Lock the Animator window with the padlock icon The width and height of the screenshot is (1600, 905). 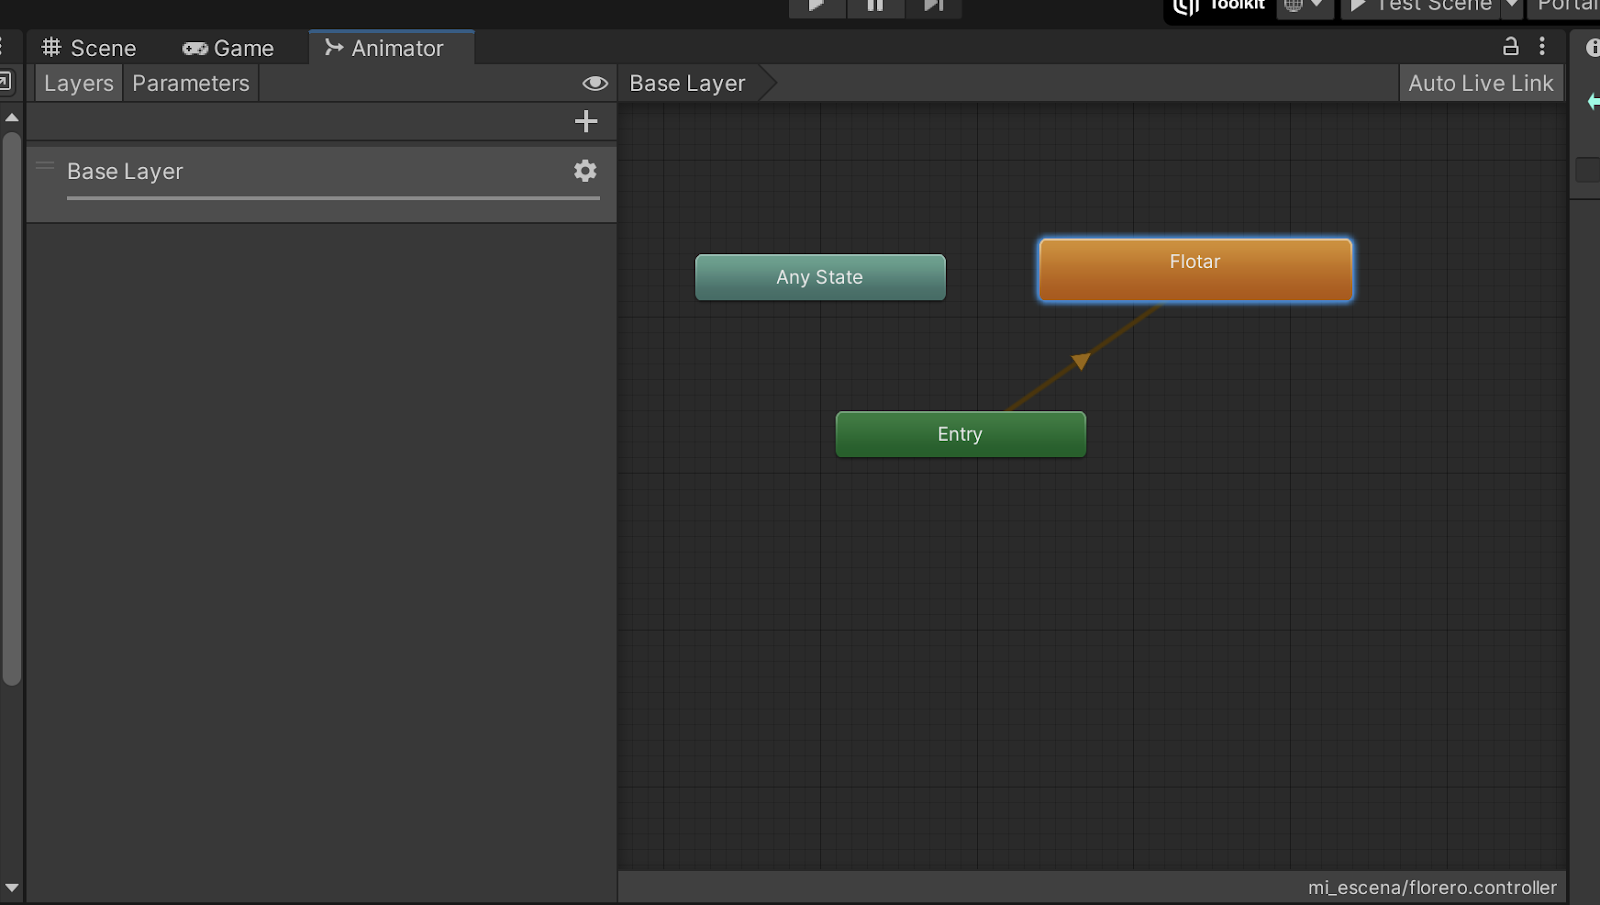click(x=1511, y=46)
